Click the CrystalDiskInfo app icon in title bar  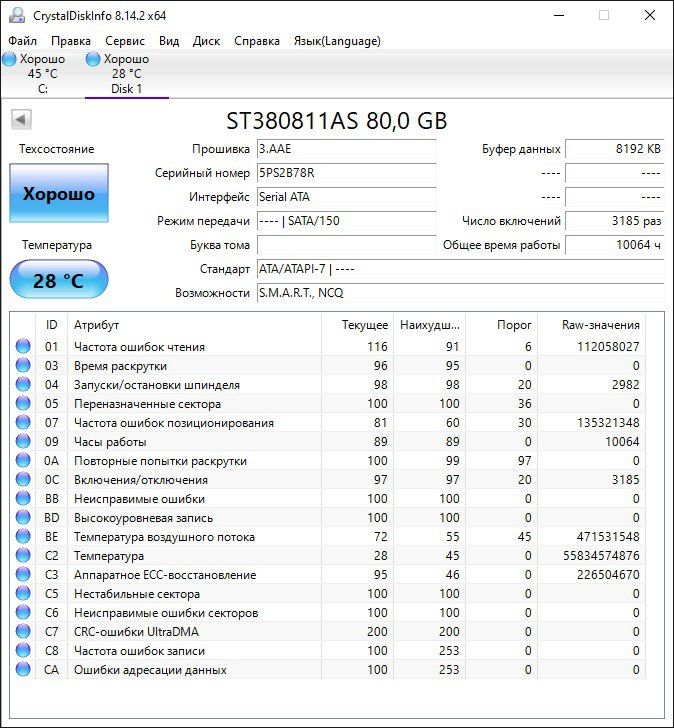tap(17, 15)
